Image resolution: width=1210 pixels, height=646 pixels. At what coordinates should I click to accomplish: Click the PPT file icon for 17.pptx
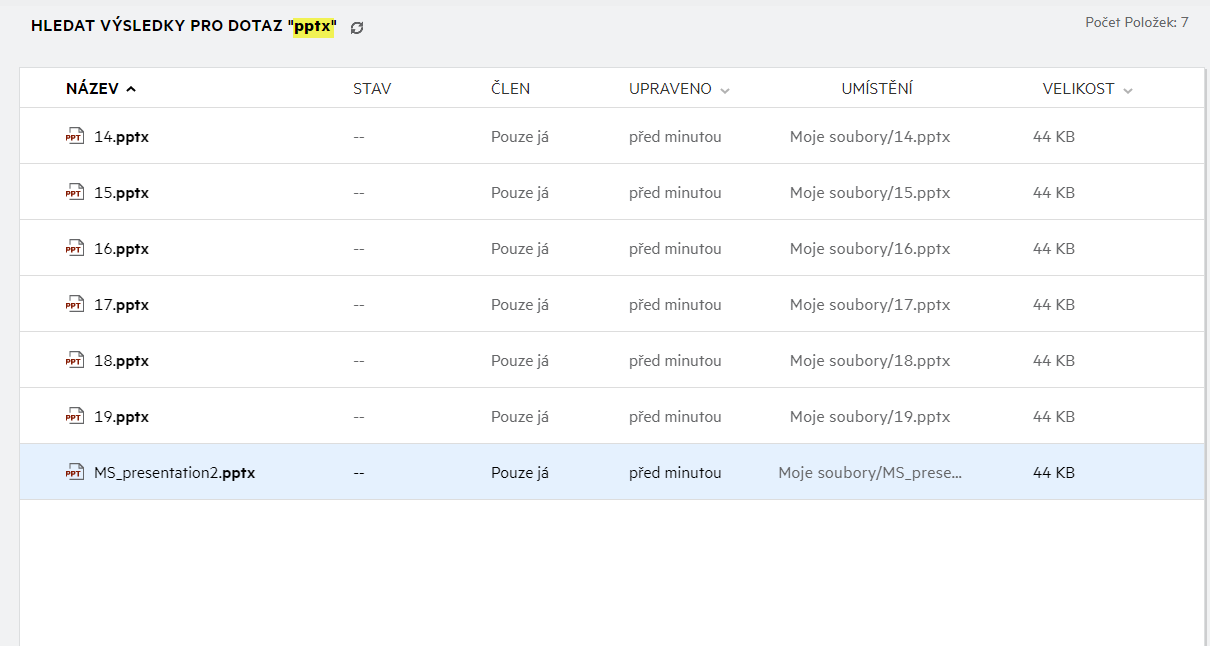tap(75, 304)
